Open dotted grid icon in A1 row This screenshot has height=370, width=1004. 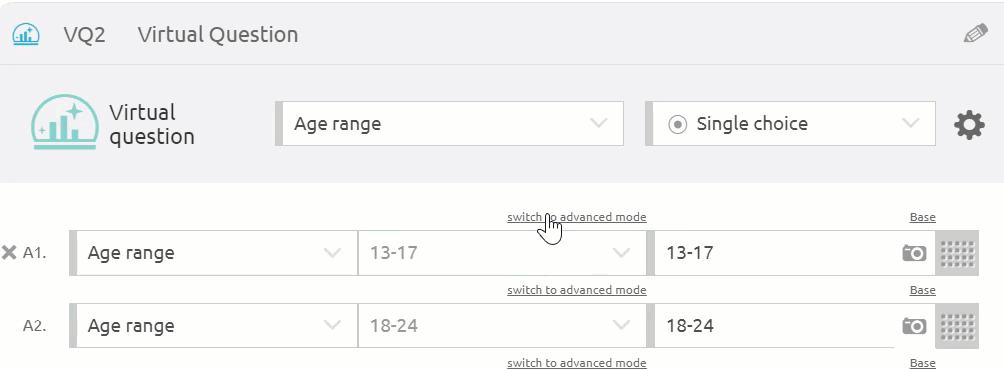[x=957, y=253]
